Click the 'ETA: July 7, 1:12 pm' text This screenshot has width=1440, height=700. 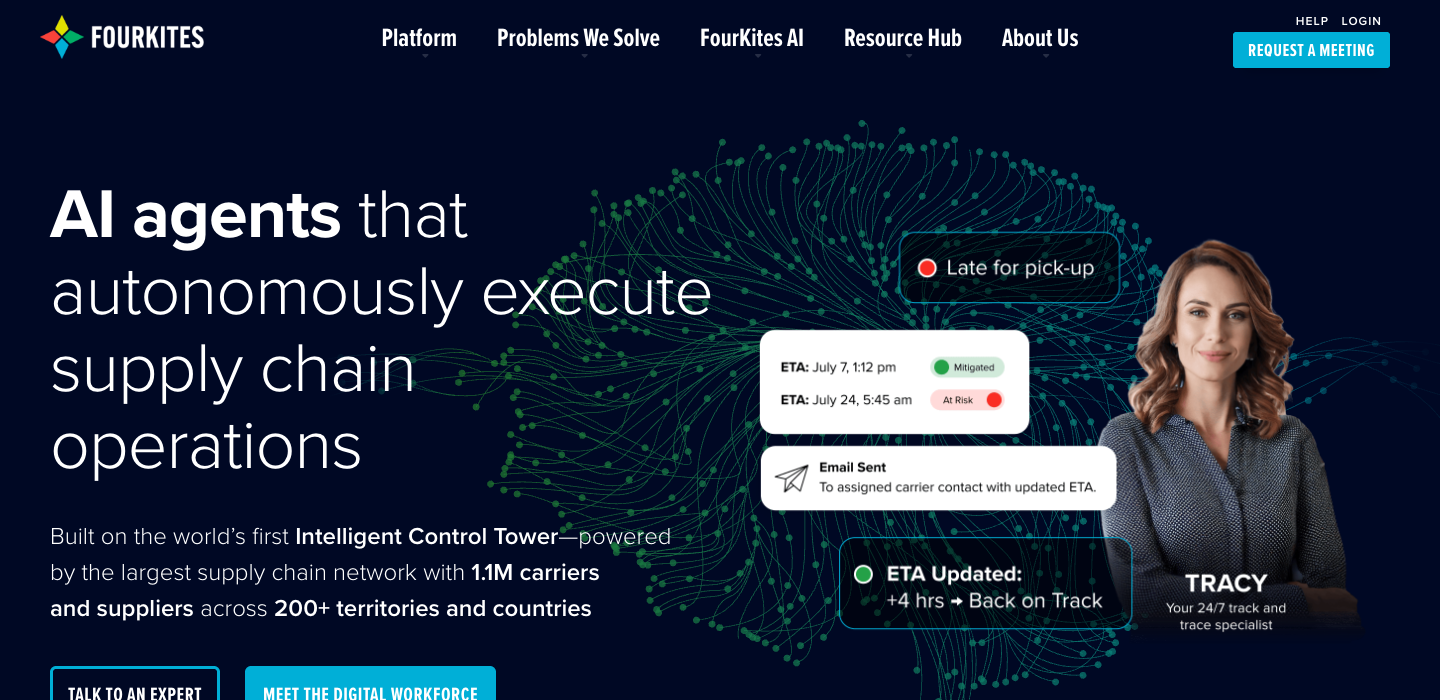pyautogui.click(x=838, y=367)
